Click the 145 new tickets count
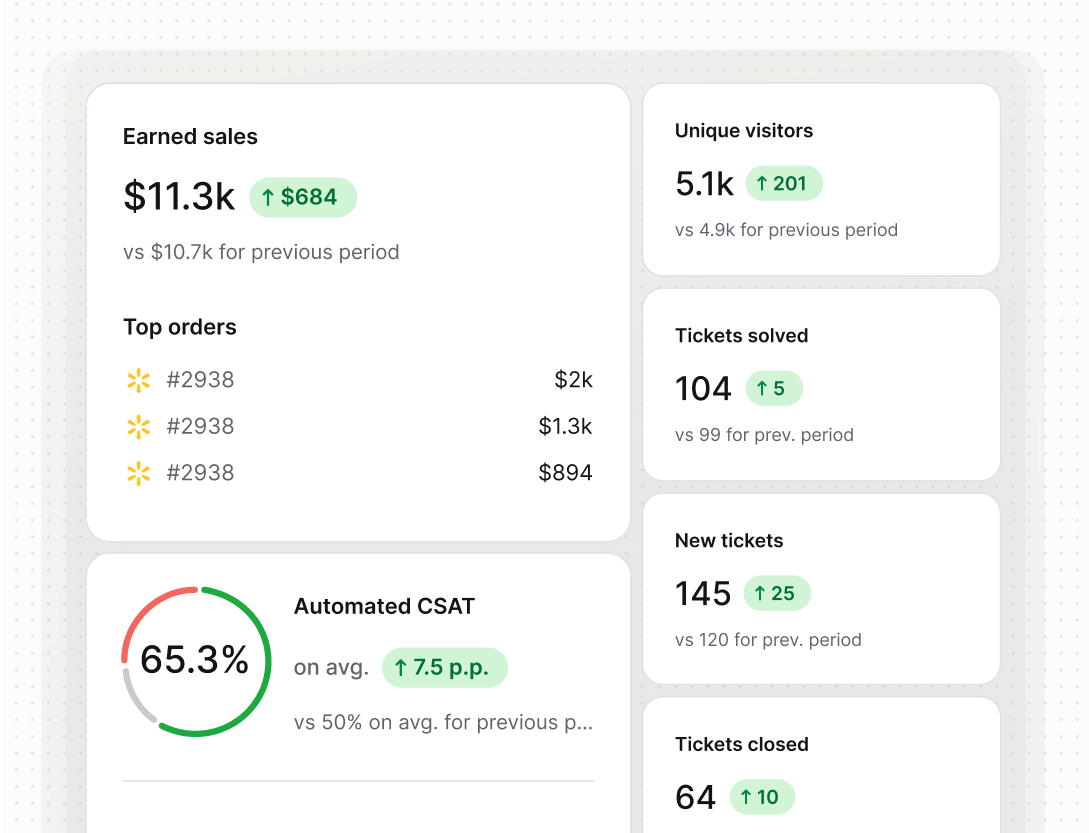 pyautogui.click(x=702, y=593)
